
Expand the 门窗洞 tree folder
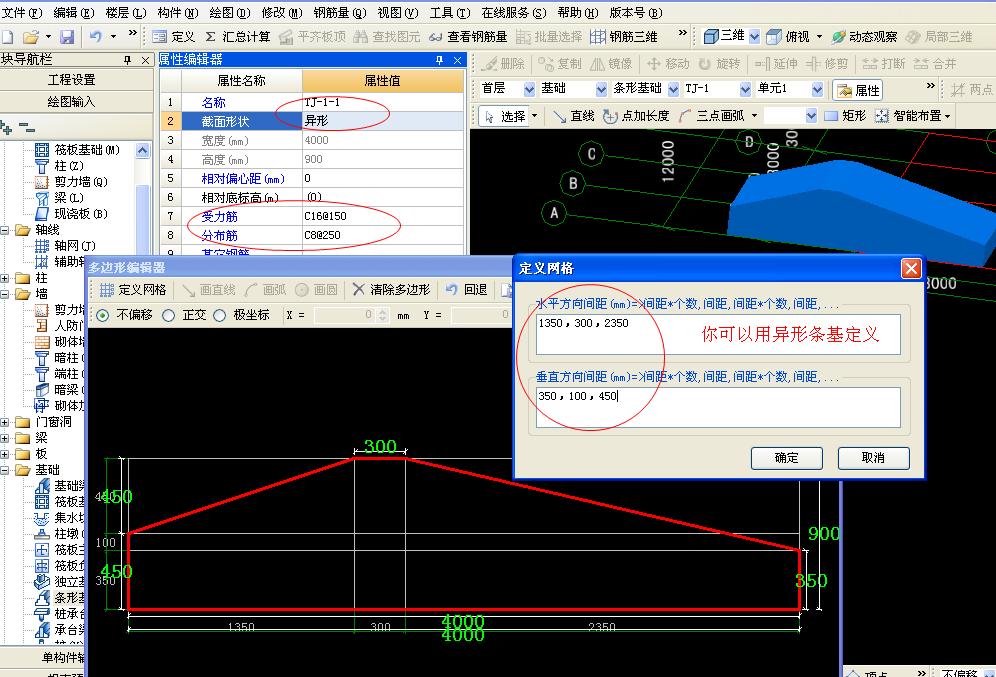click(x=4, y=422)
